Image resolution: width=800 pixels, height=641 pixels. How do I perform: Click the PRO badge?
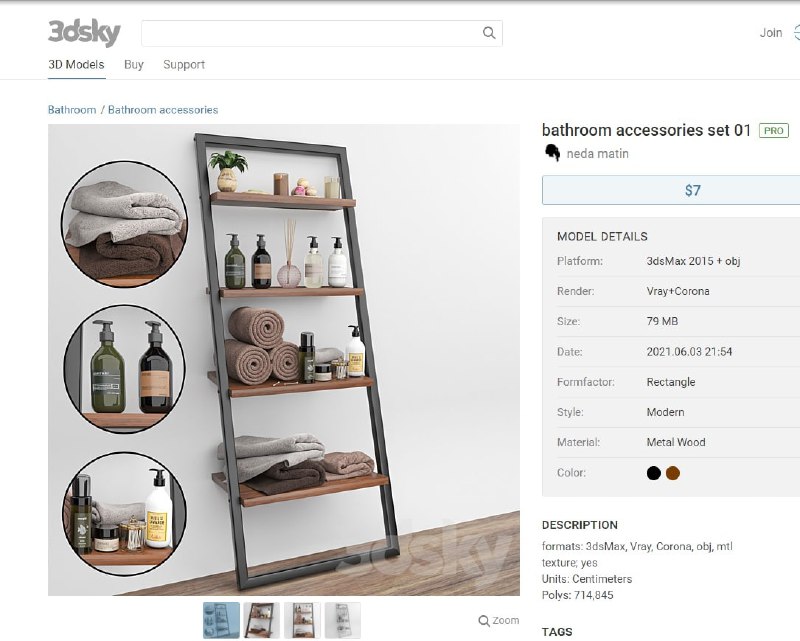pyautogui.click(x=773, y=131)
